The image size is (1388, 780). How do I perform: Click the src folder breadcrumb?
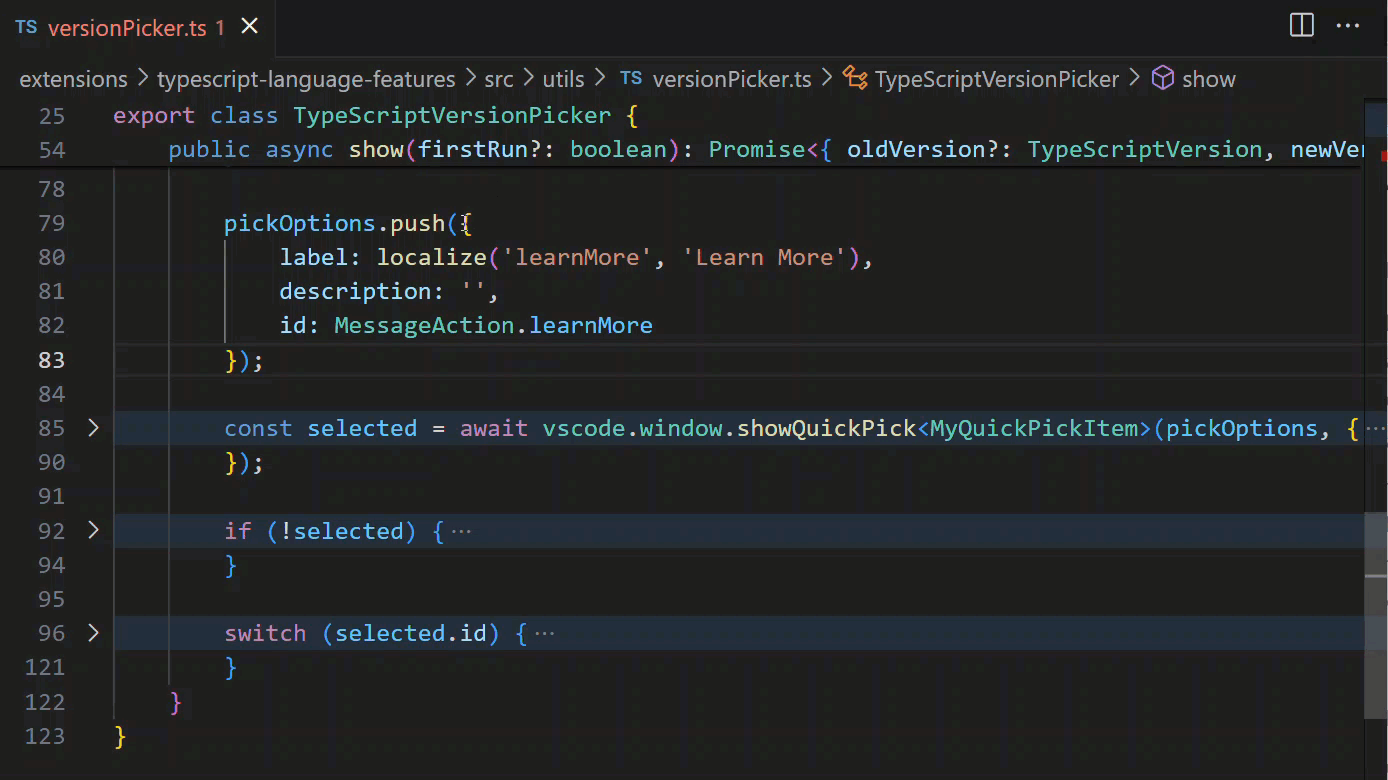pyautogui.click(x=499, y=79)
